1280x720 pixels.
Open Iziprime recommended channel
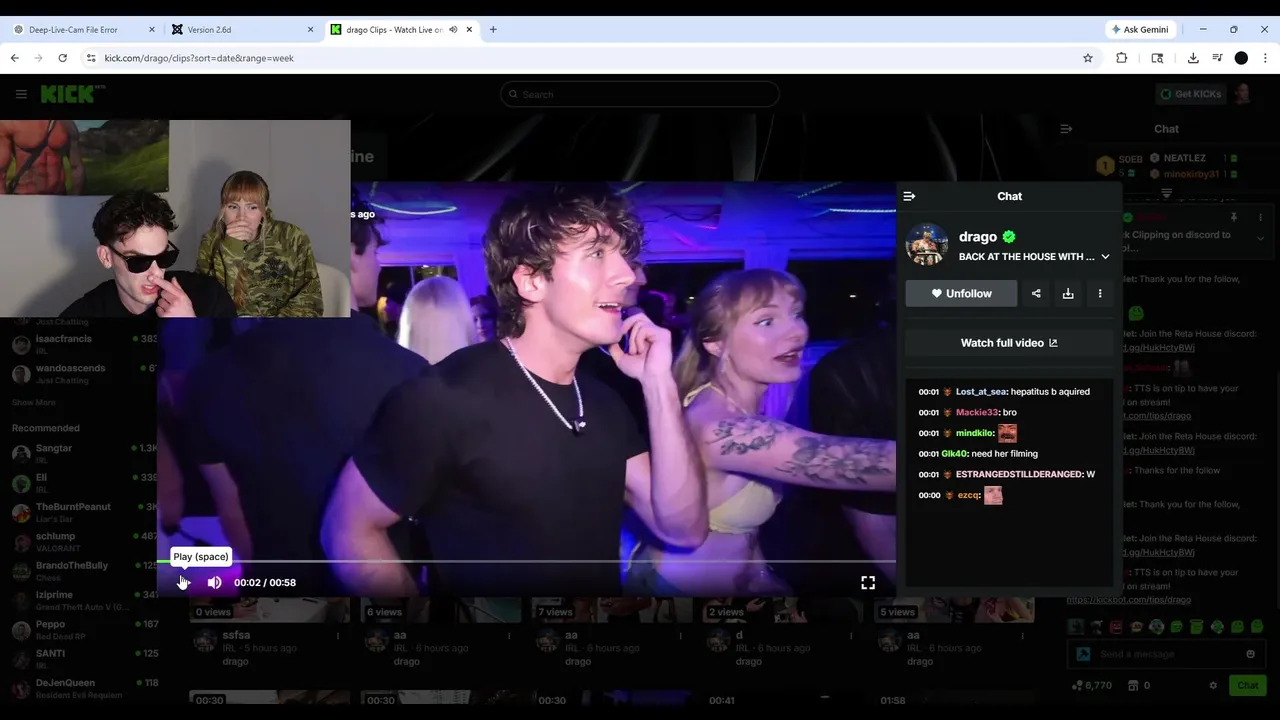[85, 600]
